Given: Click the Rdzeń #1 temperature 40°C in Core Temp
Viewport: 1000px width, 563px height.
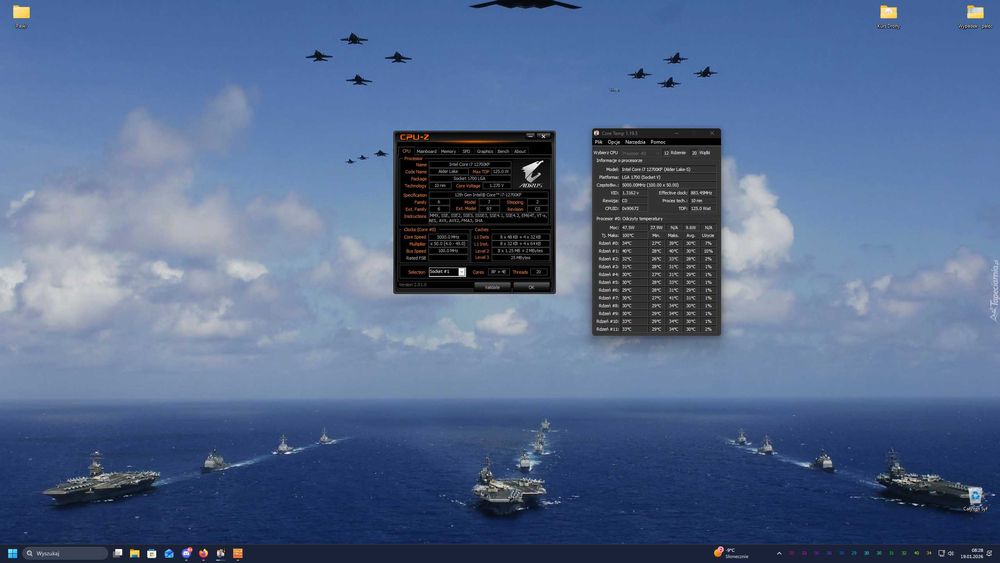Looking at the screenshot, I should coord(634,251).
